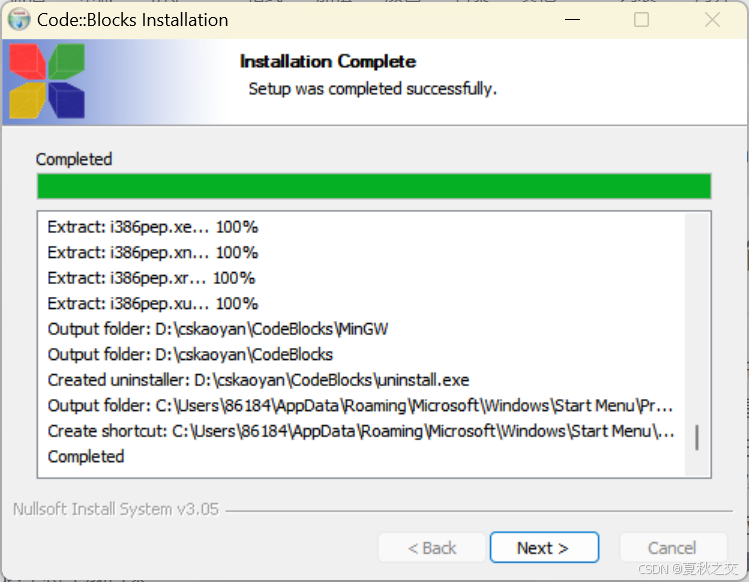Minimize the Code::Blocks Installation window
Image resolution: width=749 pixels, height=582 pixels.
tap(572, 20)
